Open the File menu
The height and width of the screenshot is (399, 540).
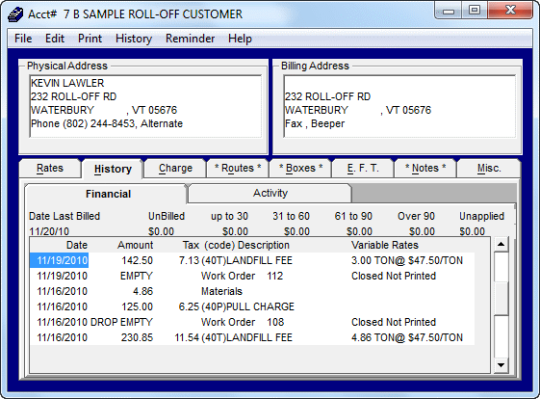[x=23, y=38]
